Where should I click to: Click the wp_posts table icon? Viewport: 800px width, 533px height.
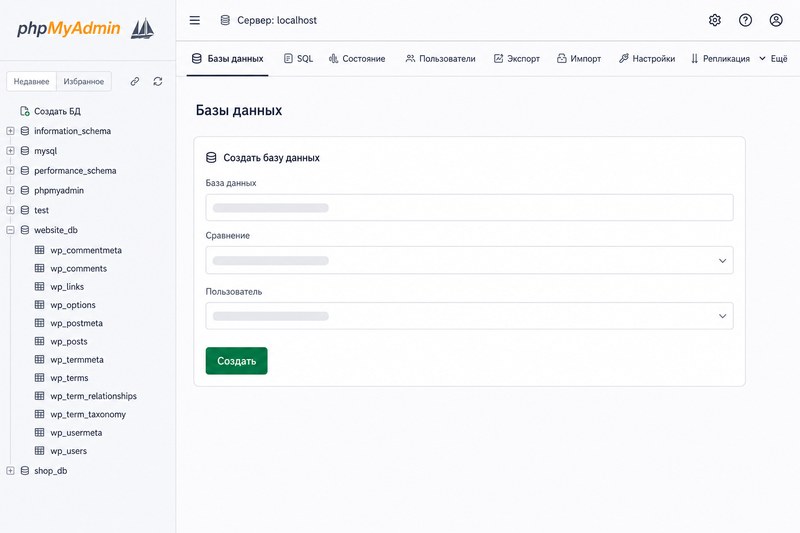(39, 341)
